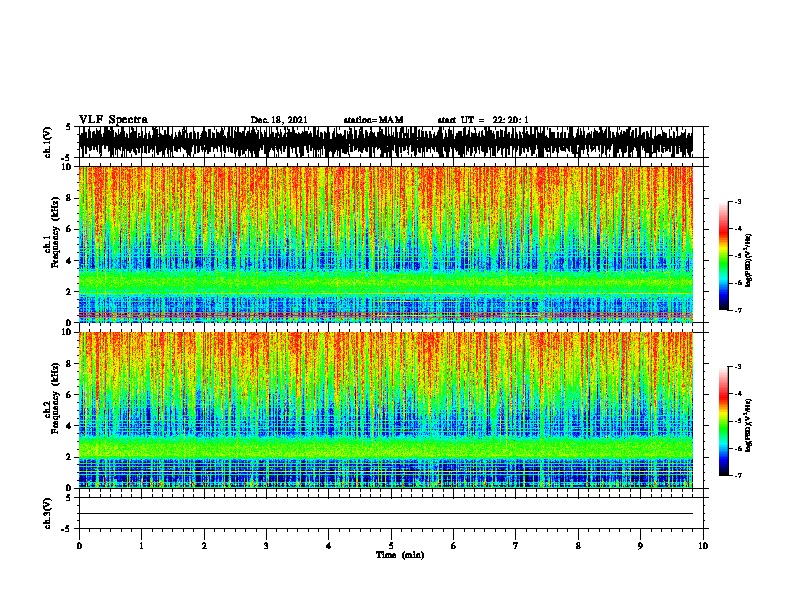Click the flat line in the ch.3 panel
The width and height of the screenshot is (792, 612).
(x=385, y=514)
